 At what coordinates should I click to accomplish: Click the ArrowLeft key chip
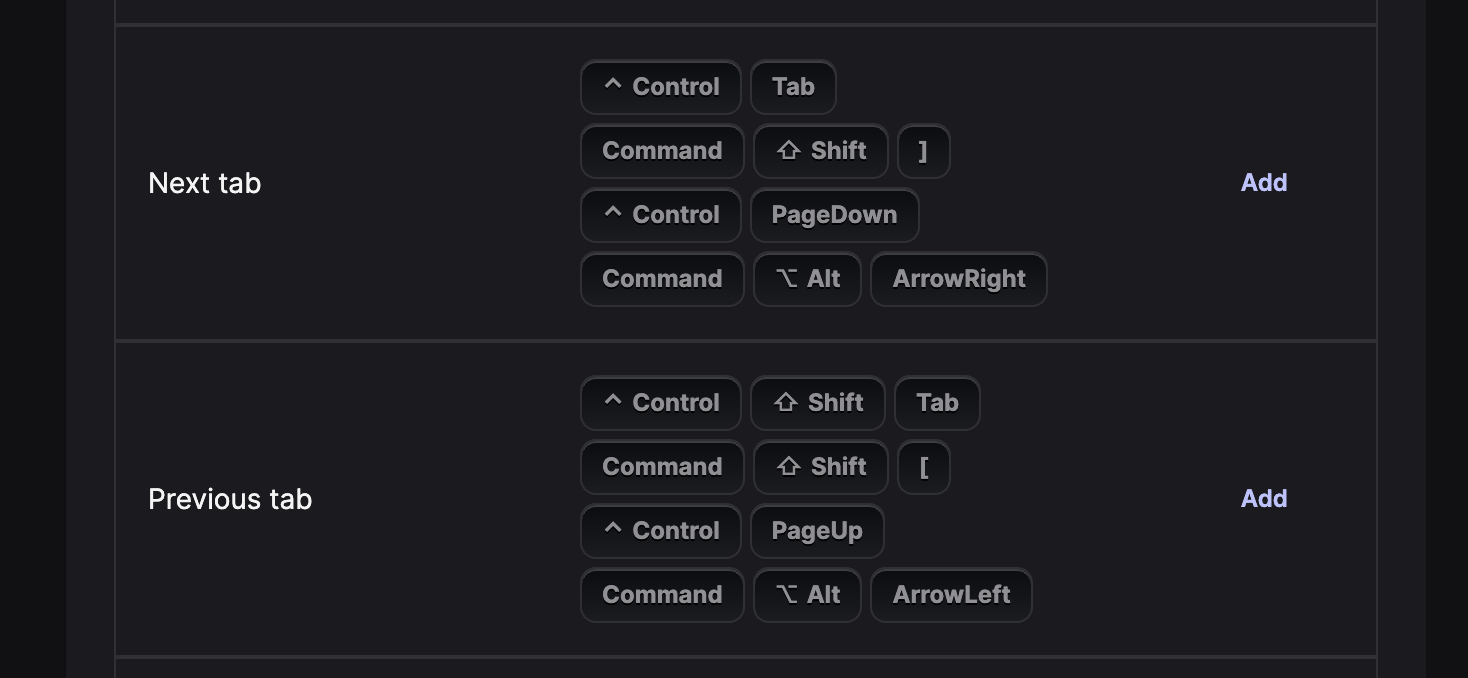pos(951,595)
